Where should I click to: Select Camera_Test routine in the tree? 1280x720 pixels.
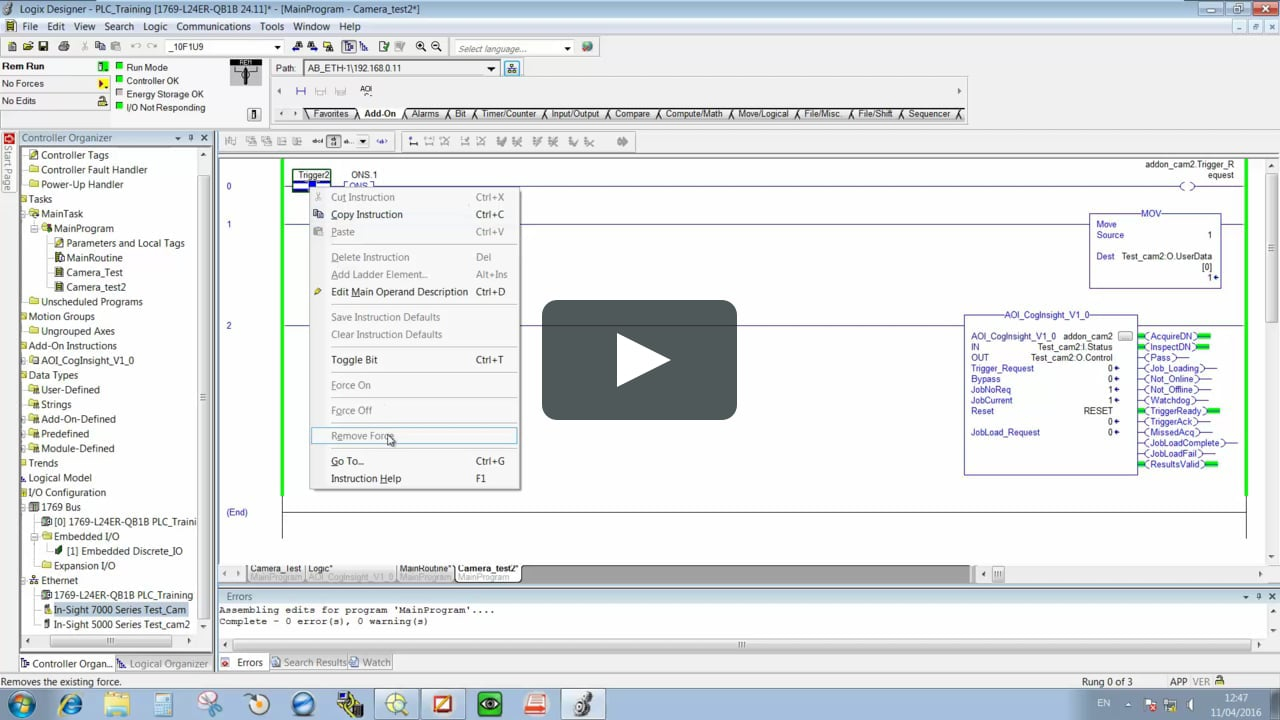(94, 272)
